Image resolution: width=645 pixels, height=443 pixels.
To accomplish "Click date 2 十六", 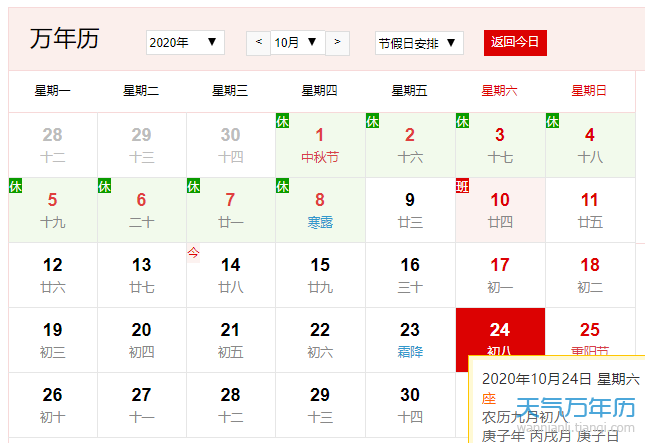I will 410,145.
